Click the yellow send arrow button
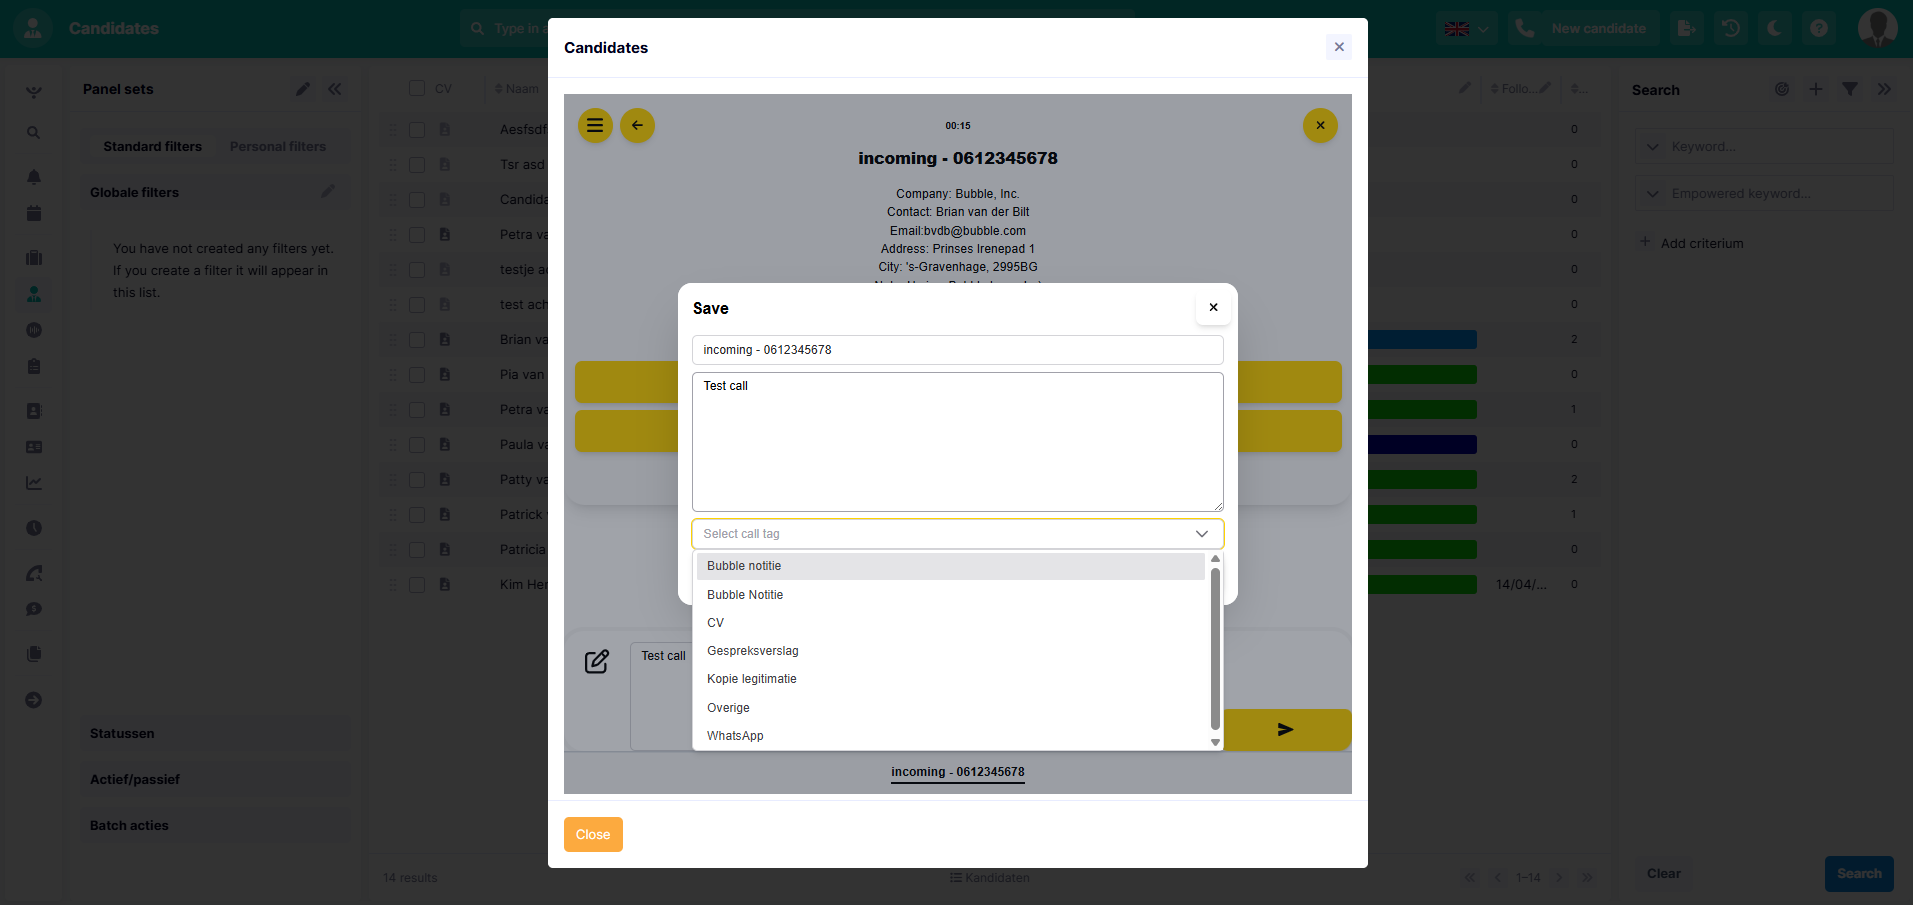 point(1285,730)
